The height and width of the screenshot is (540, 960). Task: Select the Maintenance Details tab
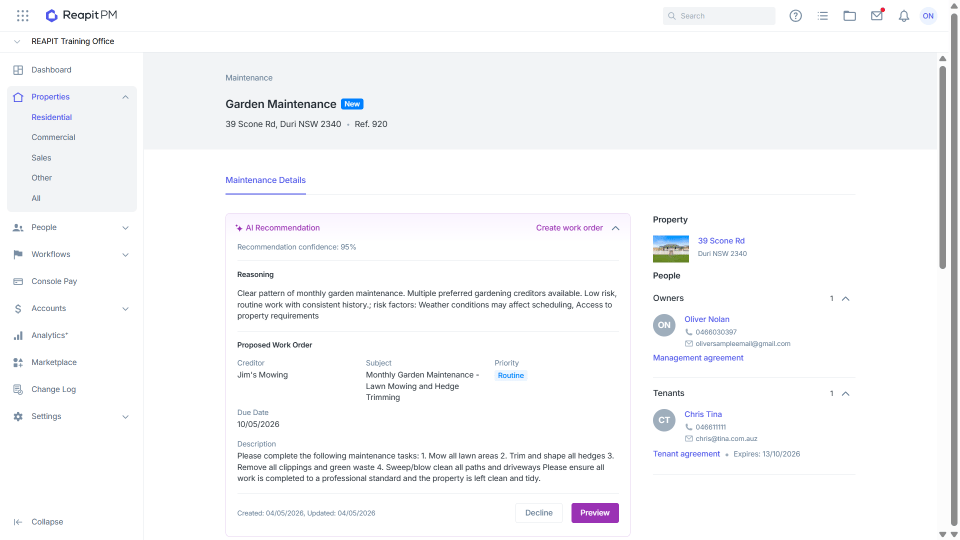[265, 180]
